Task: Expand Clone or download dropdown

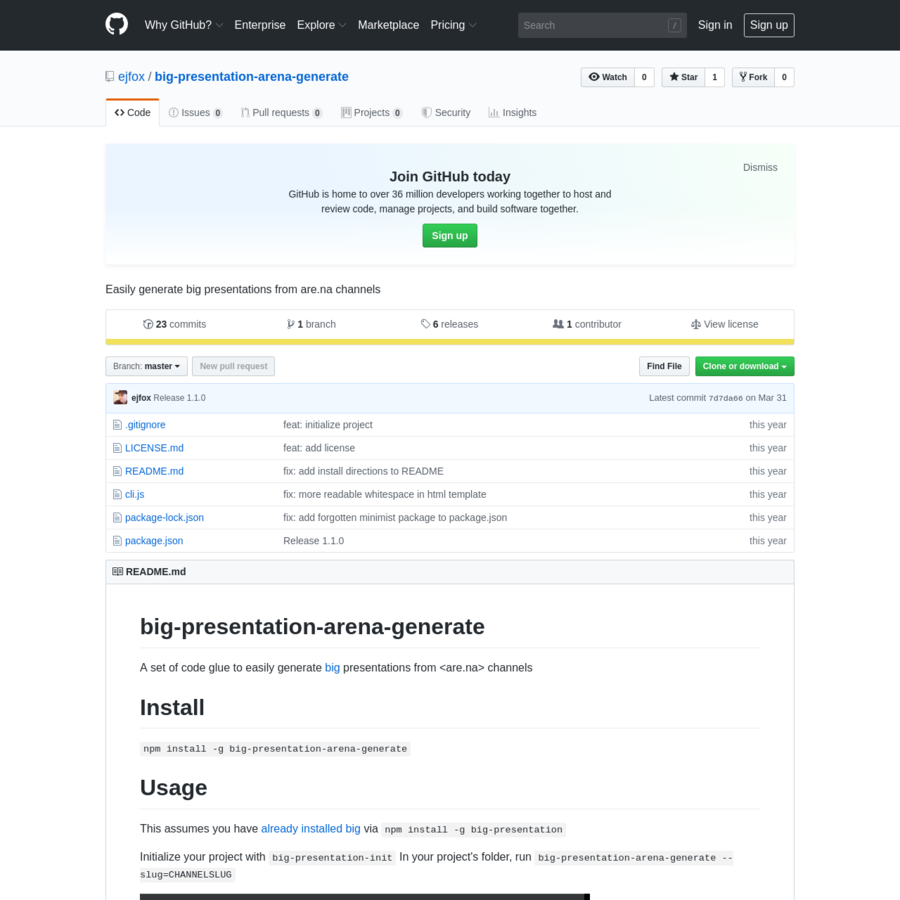Action: 744,366
